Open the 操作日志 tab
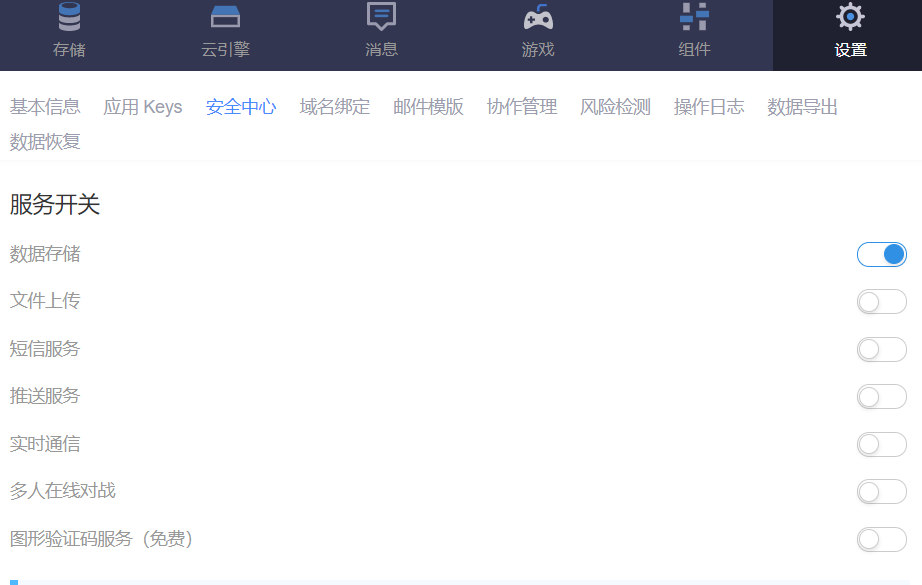The image size is (922, 585). click(x=709, y=107)
